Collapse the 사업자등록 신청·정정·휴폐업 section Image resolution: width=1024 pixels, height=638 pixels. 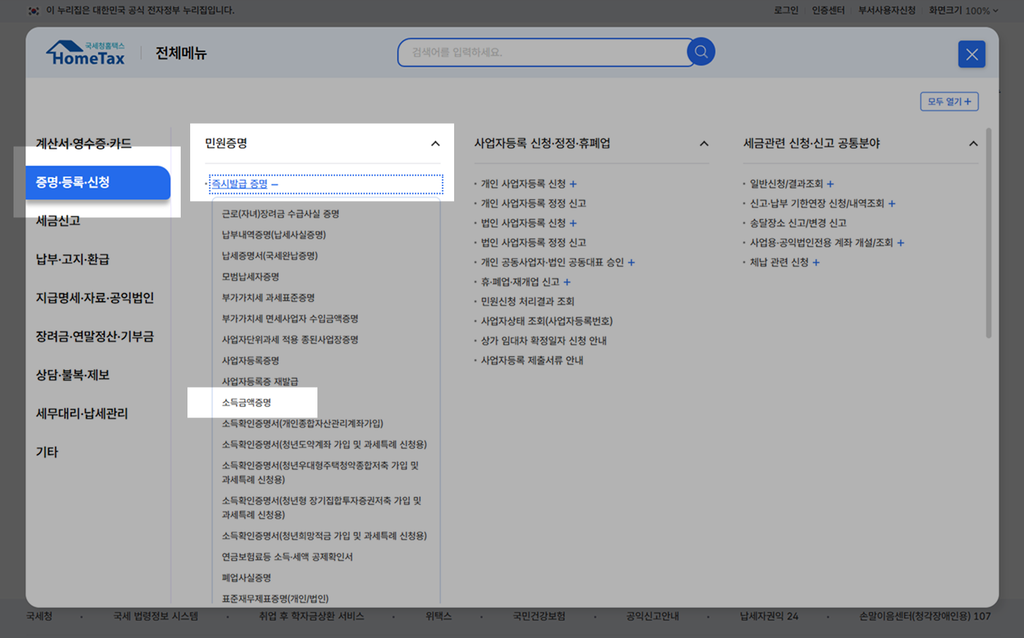[703, 144]
